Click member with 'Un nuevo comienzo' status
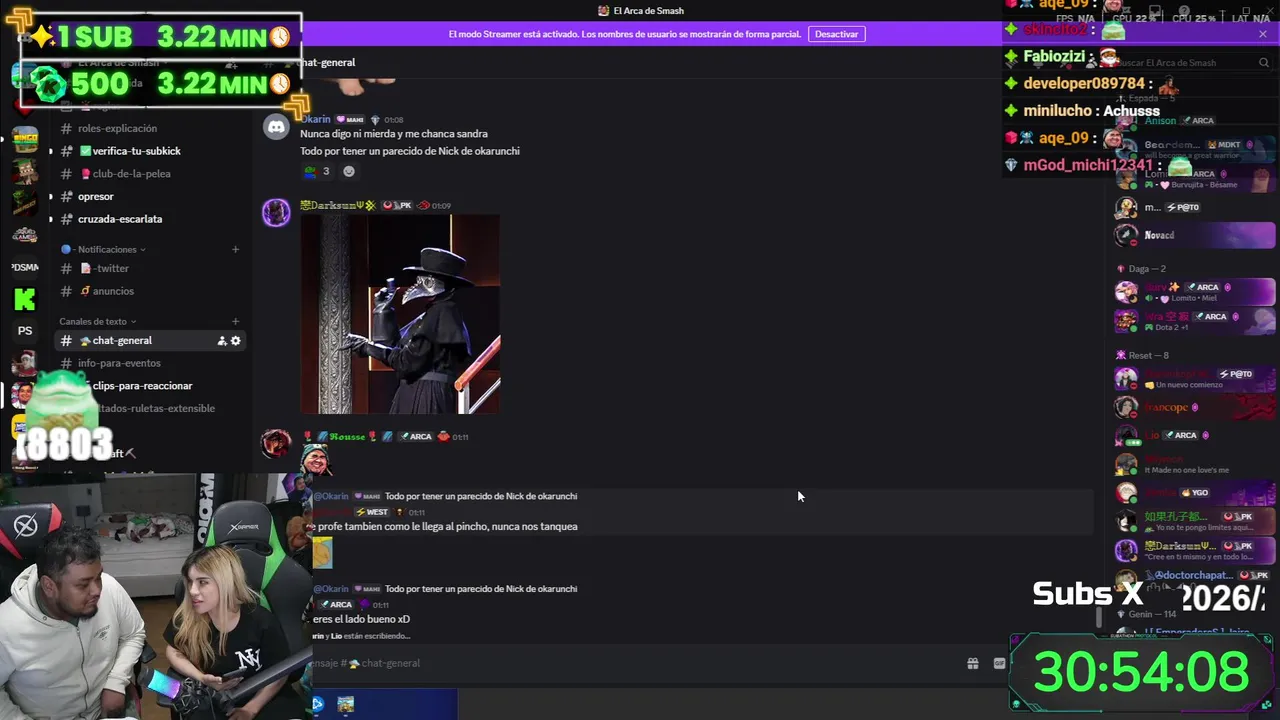This screenshot has height=720, width=1280. (1195, 379)
